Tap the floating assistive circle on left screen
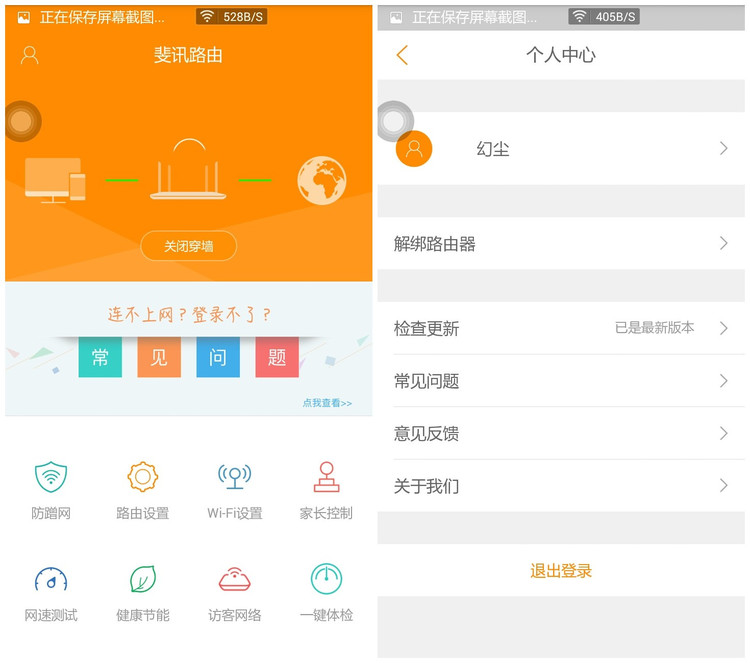 coord(22,122)
